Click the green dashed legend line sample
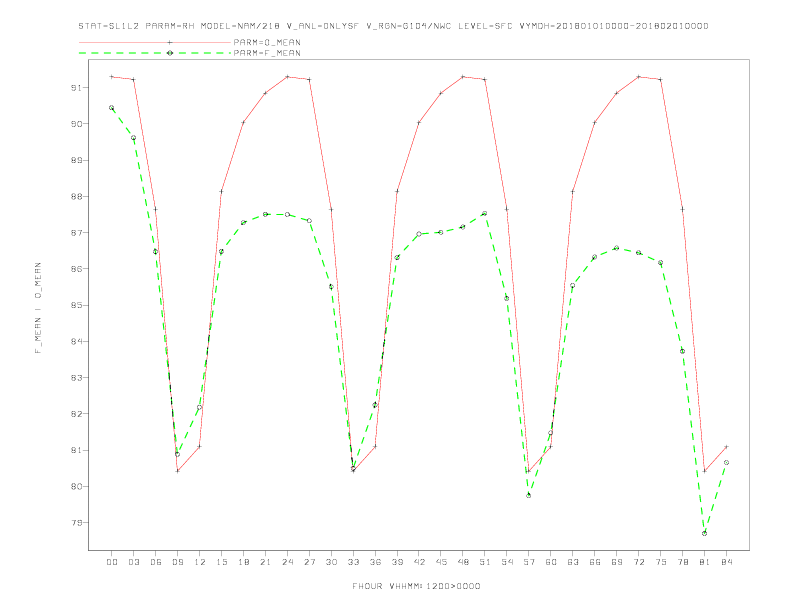 (155, 53)
